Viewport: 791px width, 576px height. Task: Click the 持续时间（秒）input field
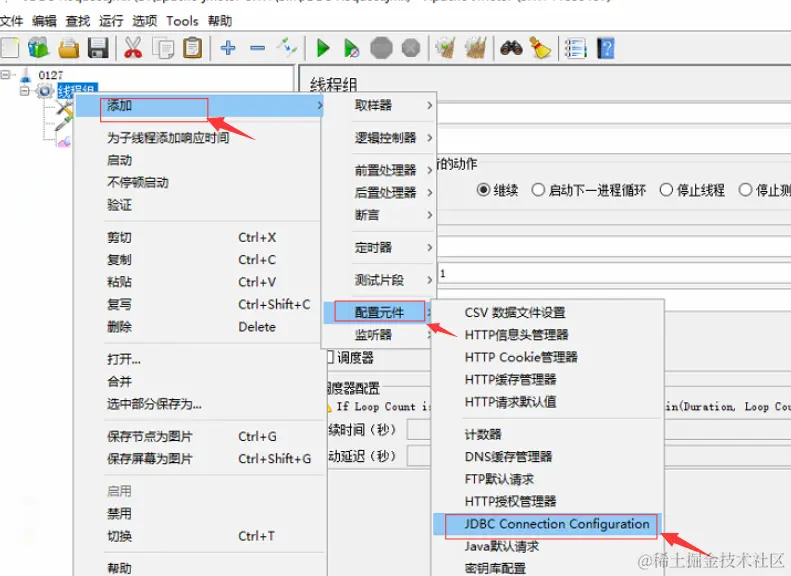[x=419, y=430]
